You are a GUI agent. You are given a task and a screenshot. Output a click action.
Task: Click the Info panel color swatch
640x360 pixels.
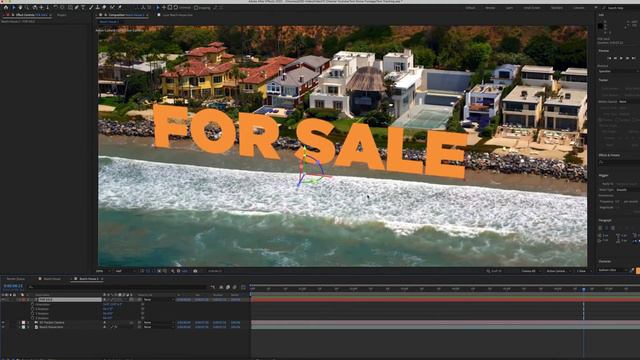click(x=600, y=26)
